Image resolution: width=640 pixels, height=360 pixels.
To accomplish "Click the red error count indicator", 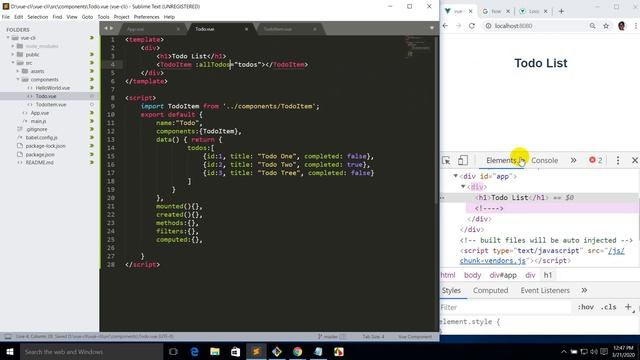I will [596, 160].
